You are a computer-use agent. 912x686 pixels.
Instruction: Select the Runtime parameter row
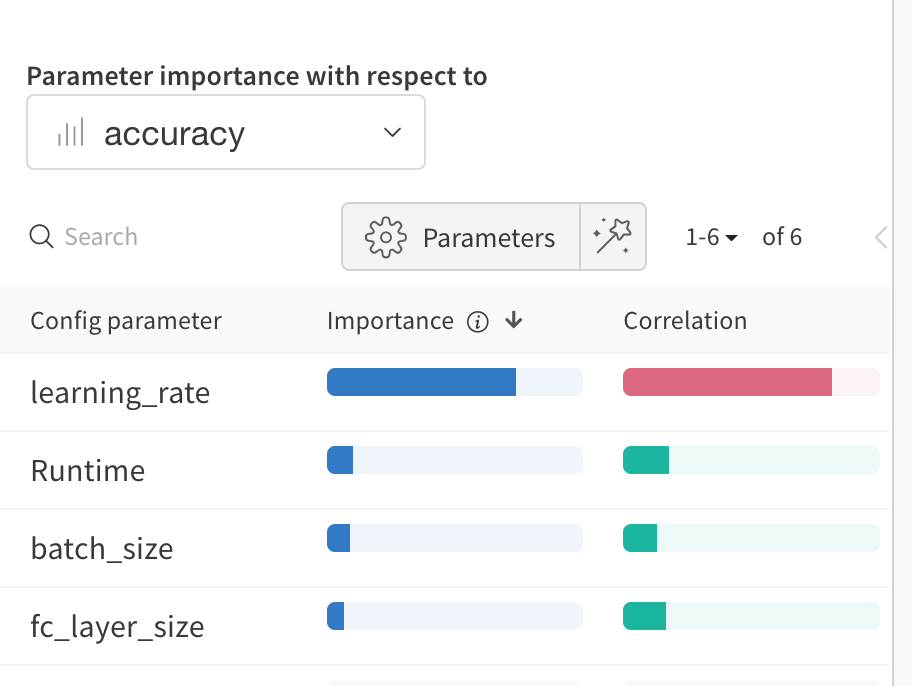coord(88,470)
